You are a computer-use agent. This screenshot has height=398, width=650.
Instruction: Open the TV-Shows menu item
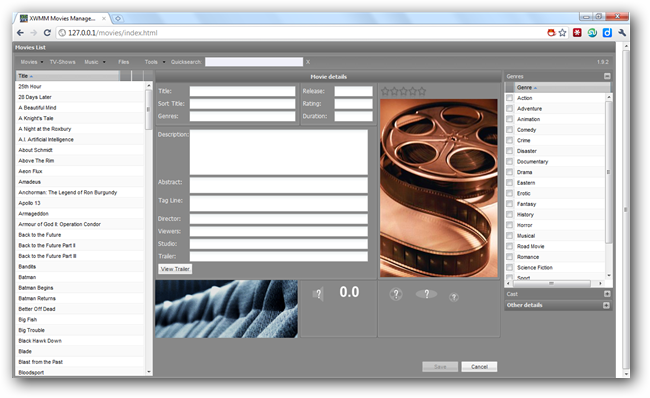pyautogui.click(x=63, y=62)
